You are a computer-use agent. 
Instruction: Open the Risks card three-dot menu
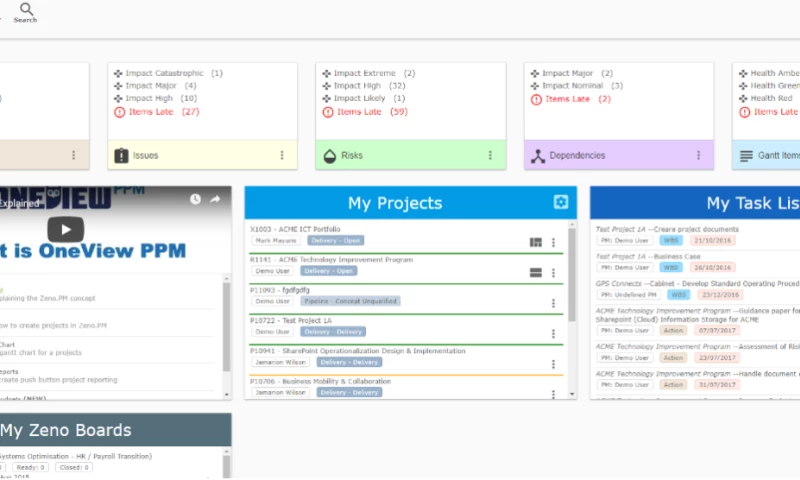(489, 155)
